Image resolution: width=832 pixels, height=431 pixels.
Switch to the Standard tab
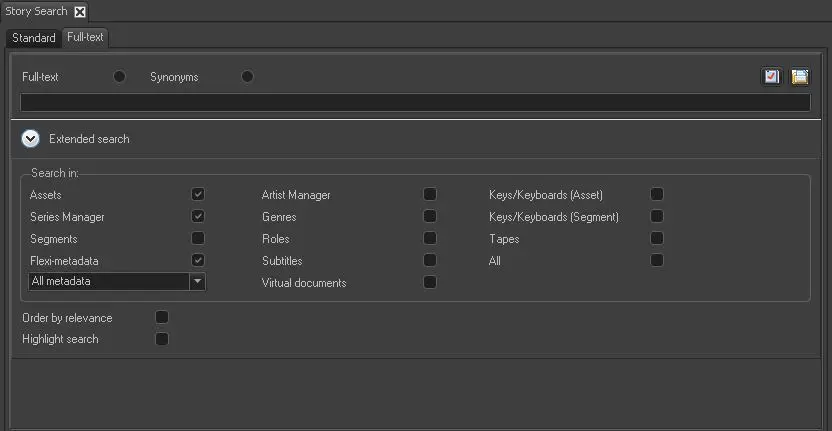coord(34,38)
